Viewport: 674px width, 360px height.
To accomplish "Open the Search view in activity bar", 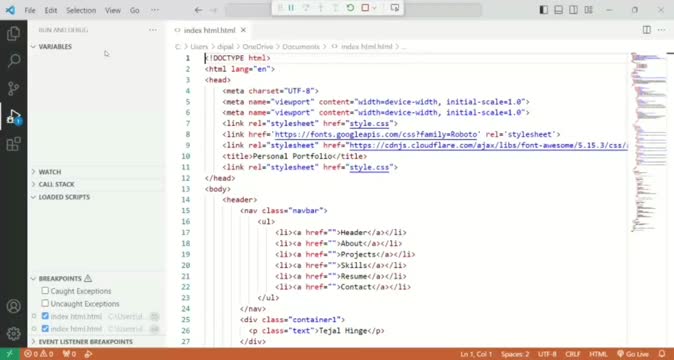I will point(13,61).
